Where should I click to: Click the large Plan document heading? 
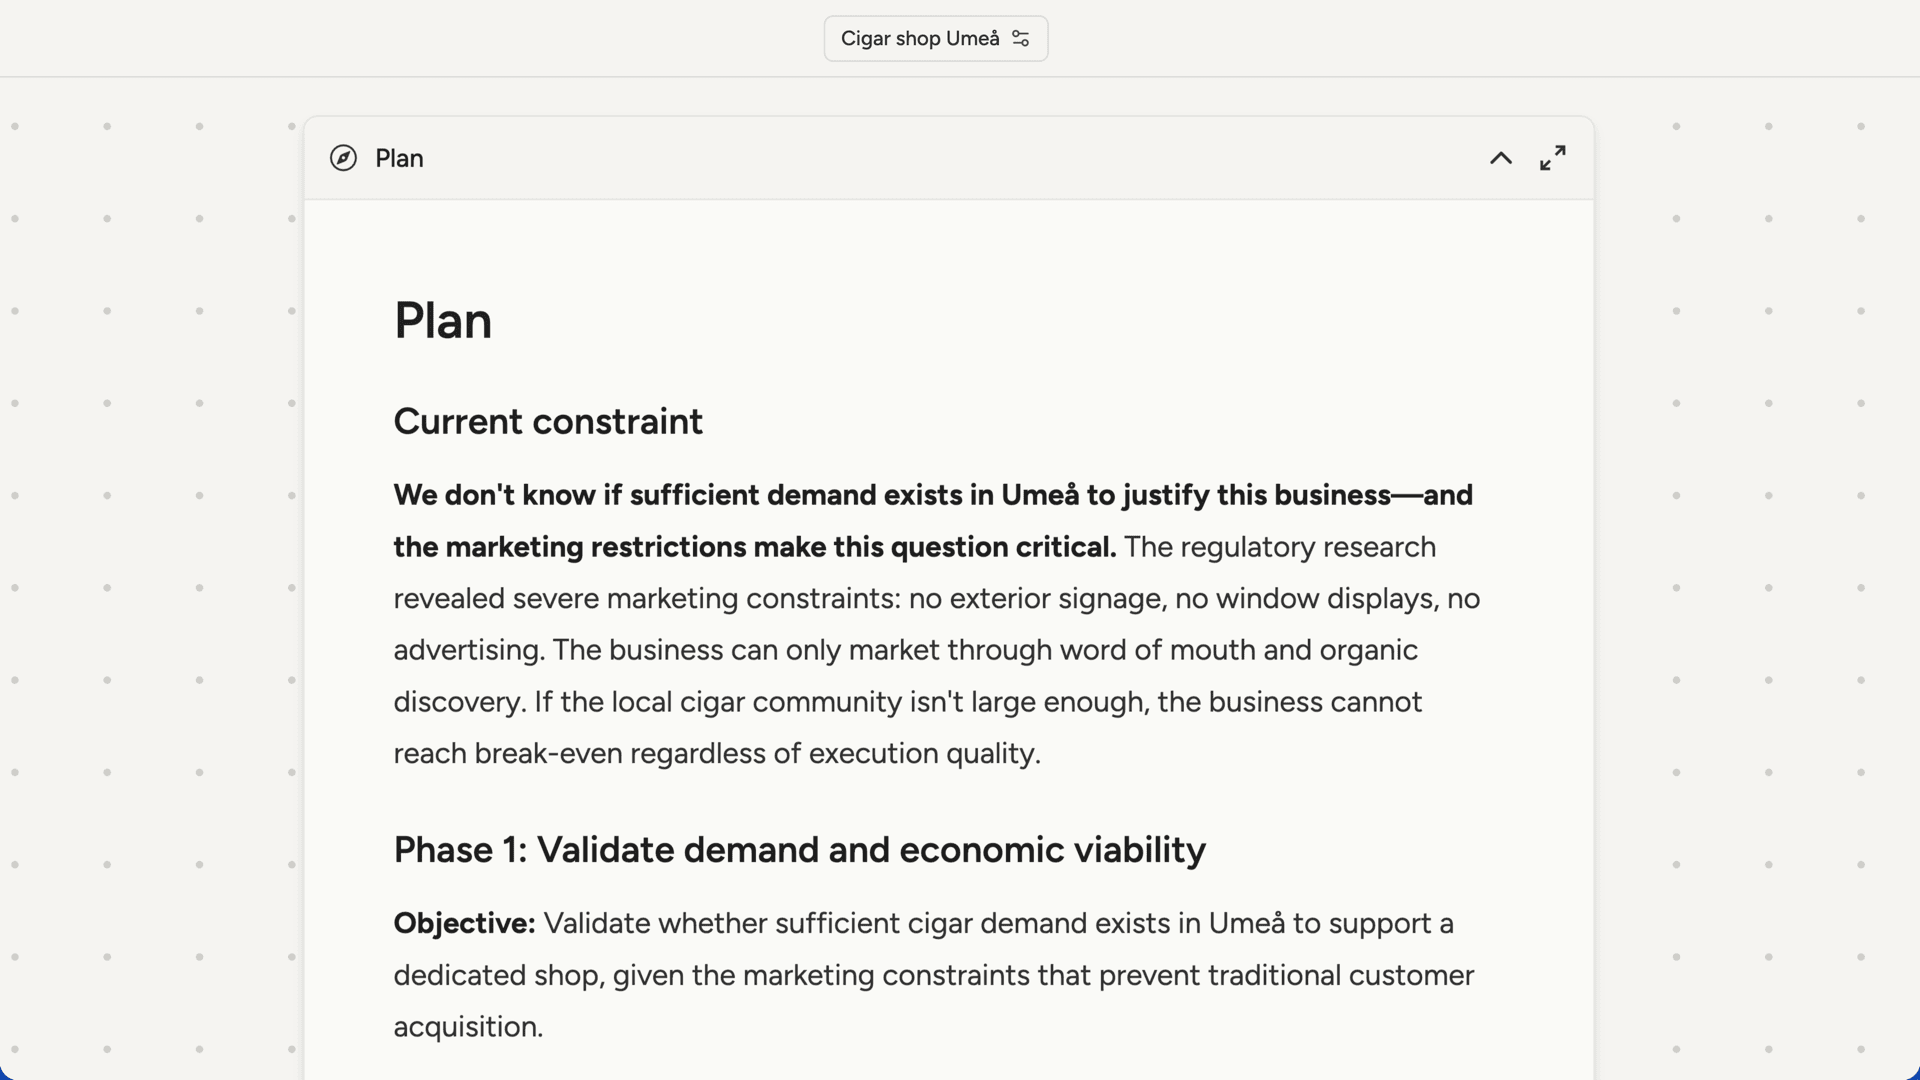click(x=442, y=320)
